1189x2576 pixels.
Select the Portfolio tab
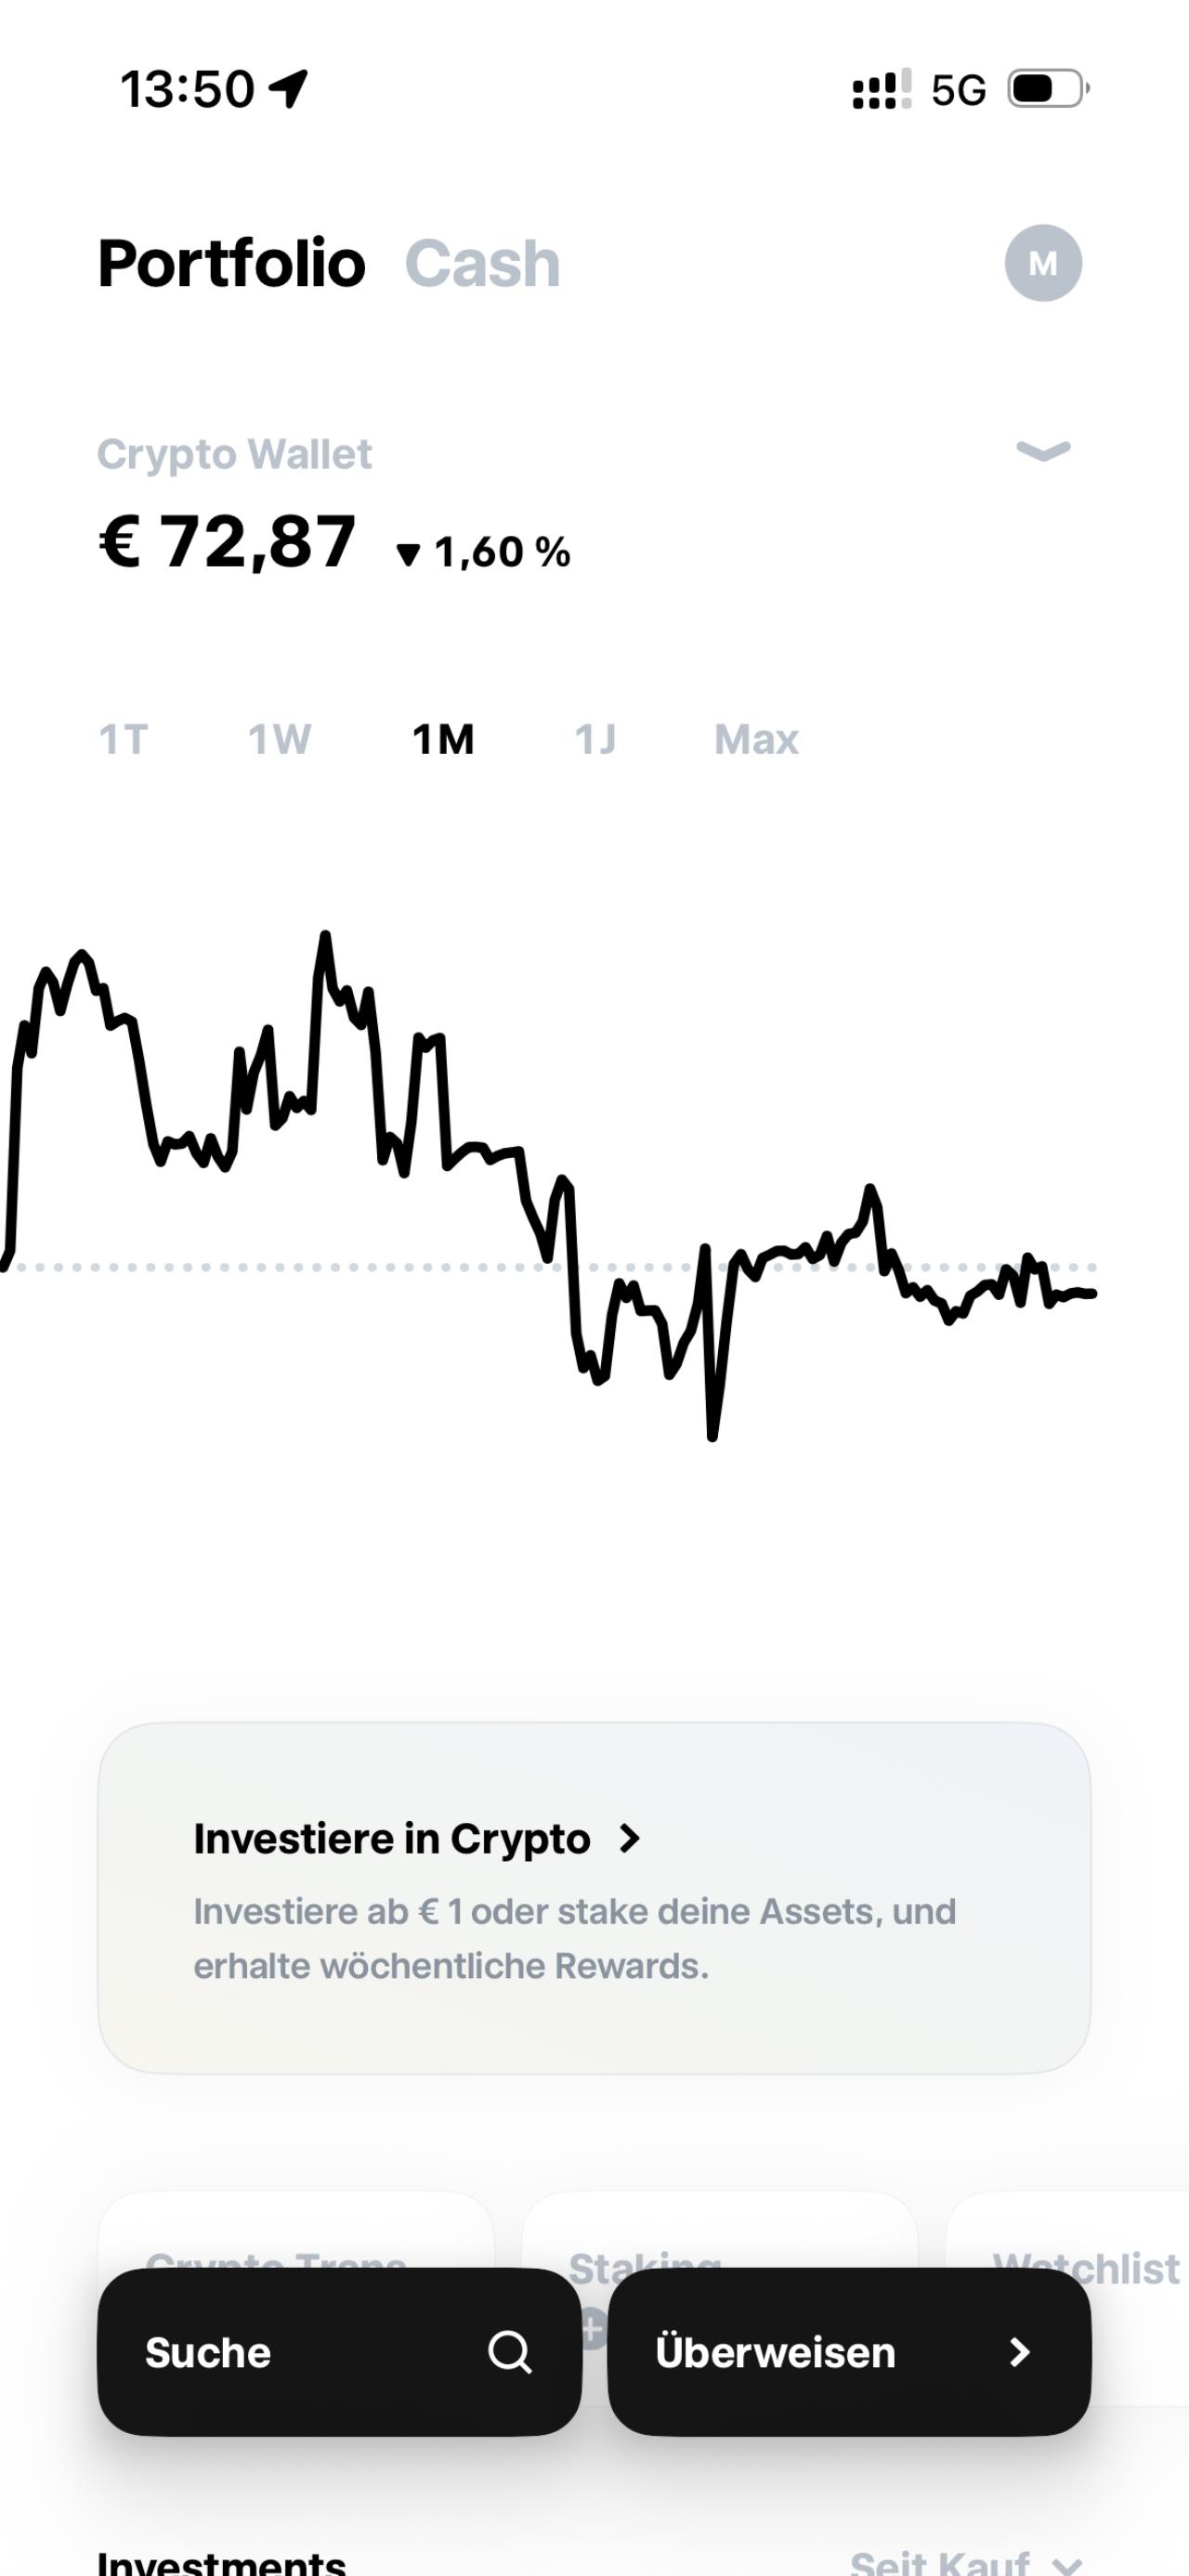tap(231, 264)
